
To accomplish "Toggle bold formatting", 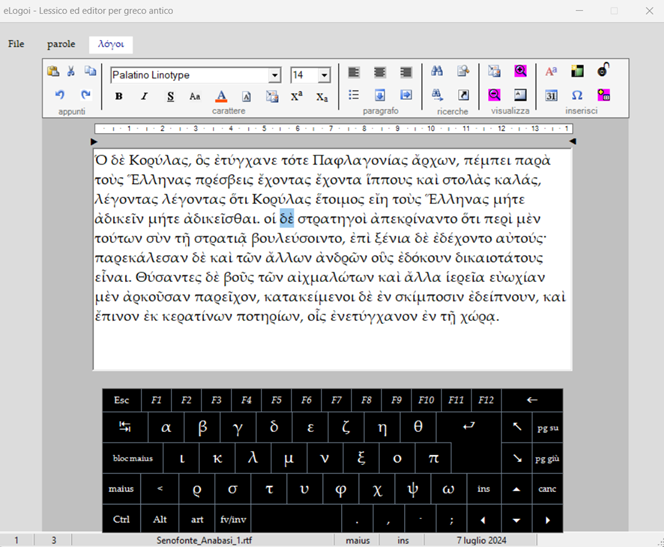I will point(119,96).
